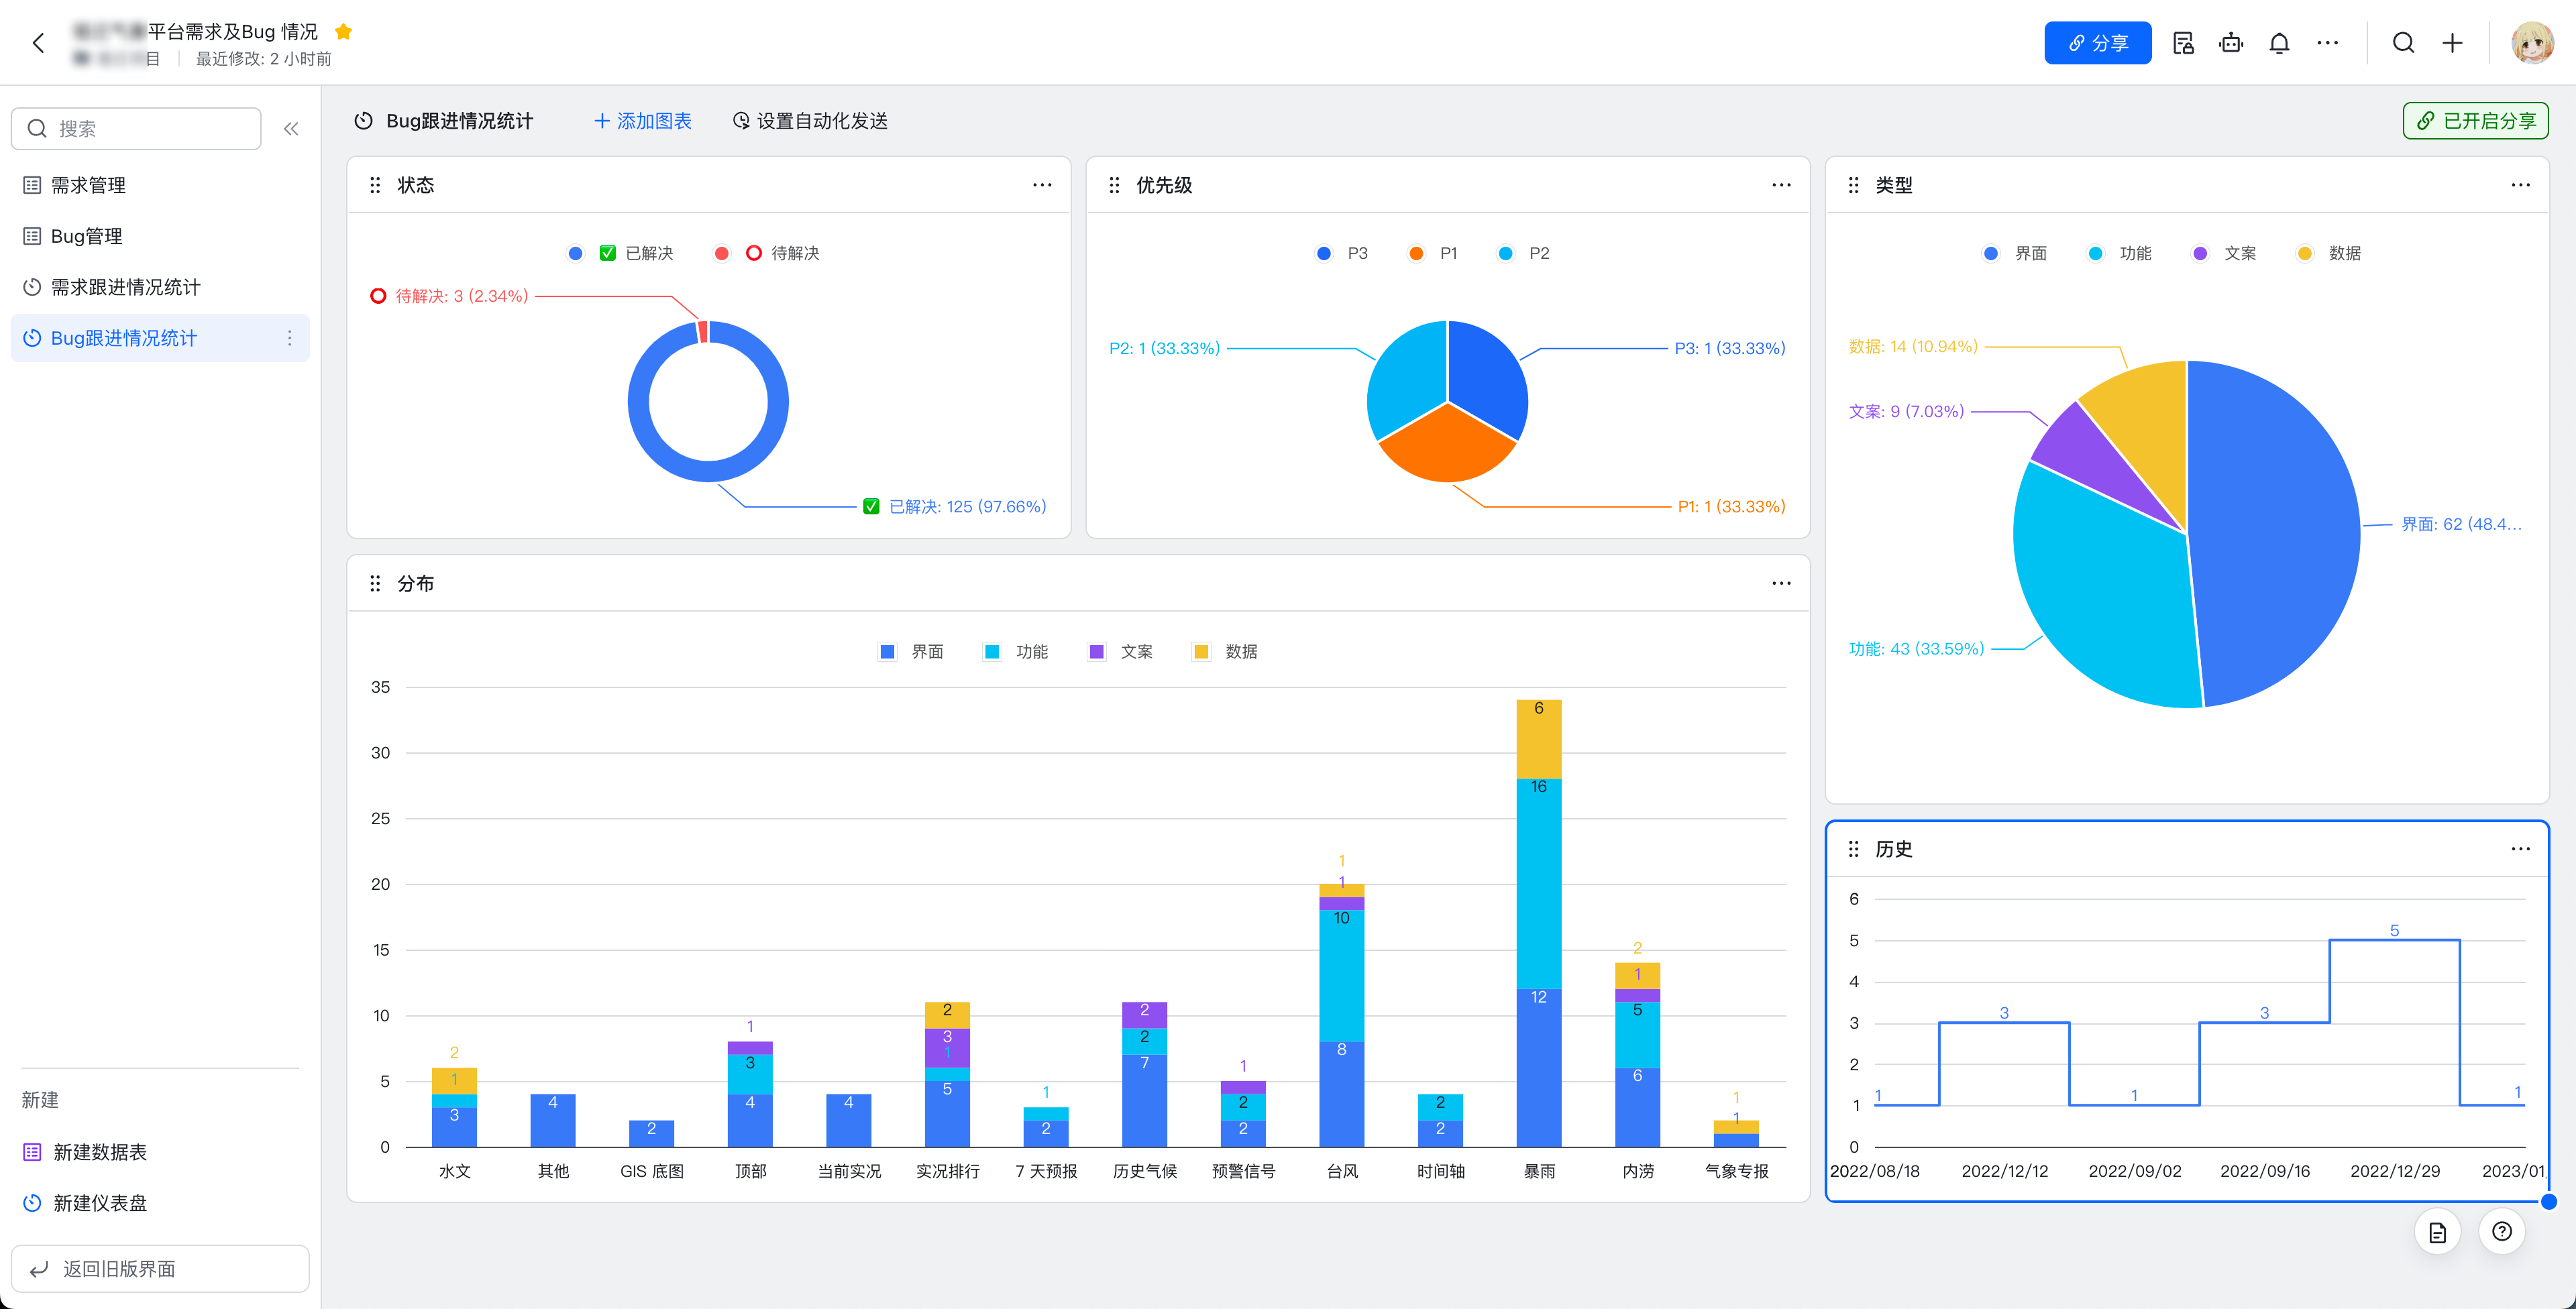2576x1309 pixels.
Task: Click the P1 orange legend swatch
Action: 1416,253
